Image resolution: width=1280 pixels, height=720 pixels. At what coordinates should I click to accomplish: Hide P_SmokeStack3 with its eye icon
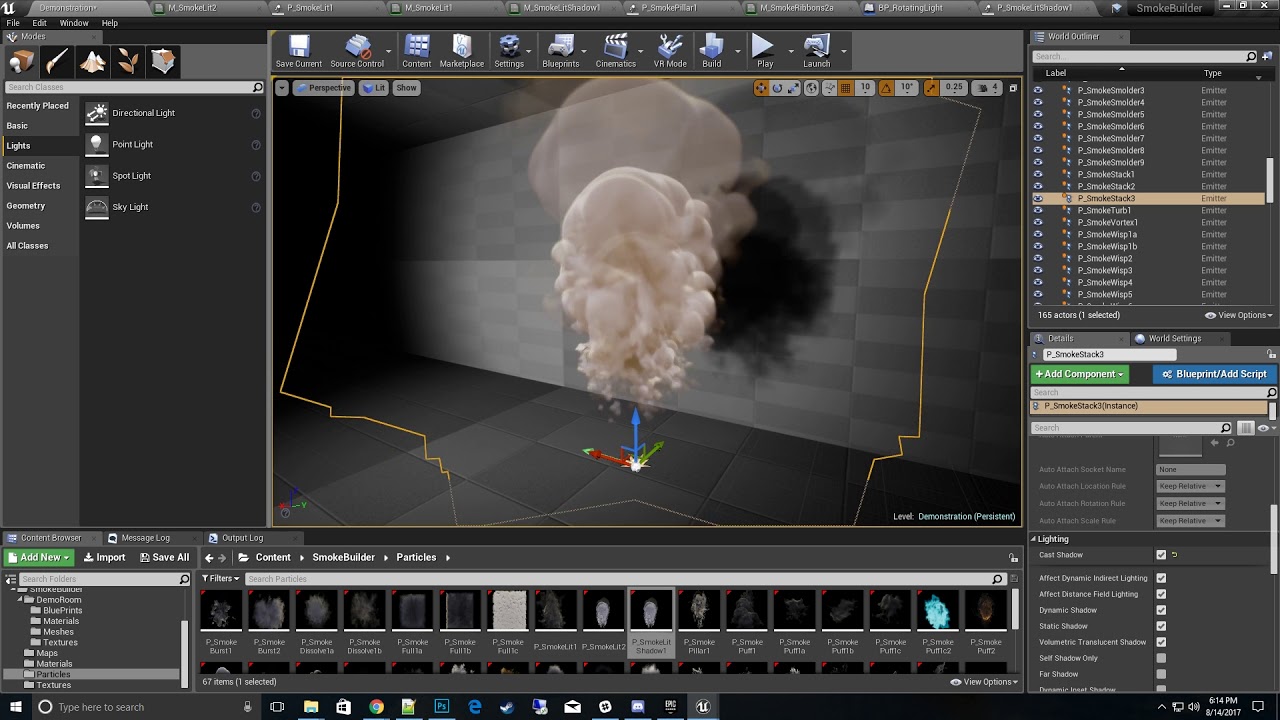(x=1038, y=199)
